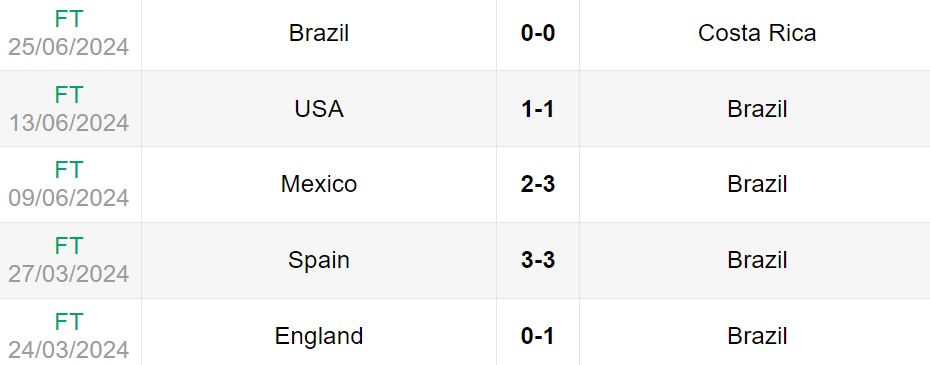This screenshot has width=930, height=365.
Task: Click Brazil opposite Mexico
Action: tap(757, 184)
